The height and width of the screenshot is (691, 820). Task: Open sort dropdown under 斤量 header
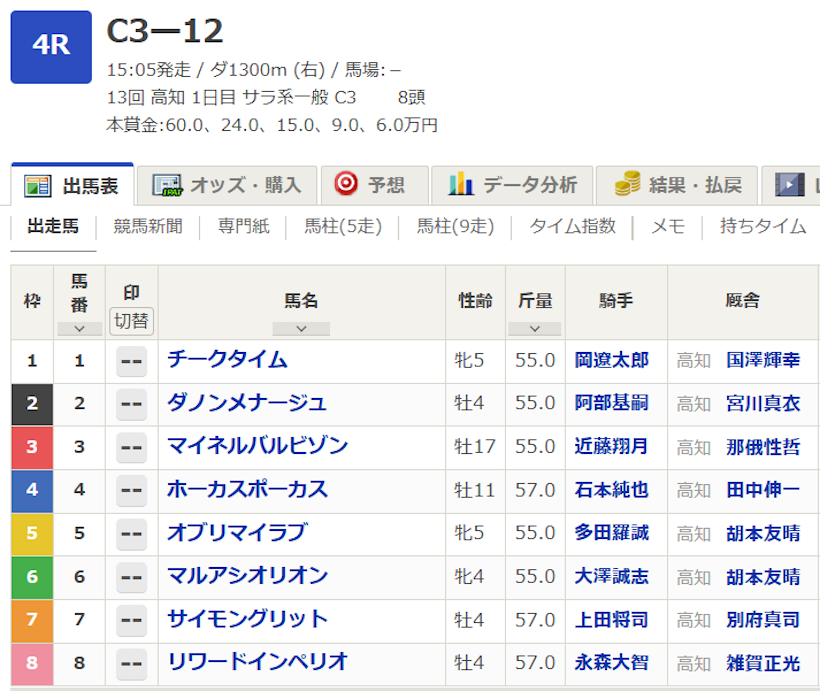[535, 328]
